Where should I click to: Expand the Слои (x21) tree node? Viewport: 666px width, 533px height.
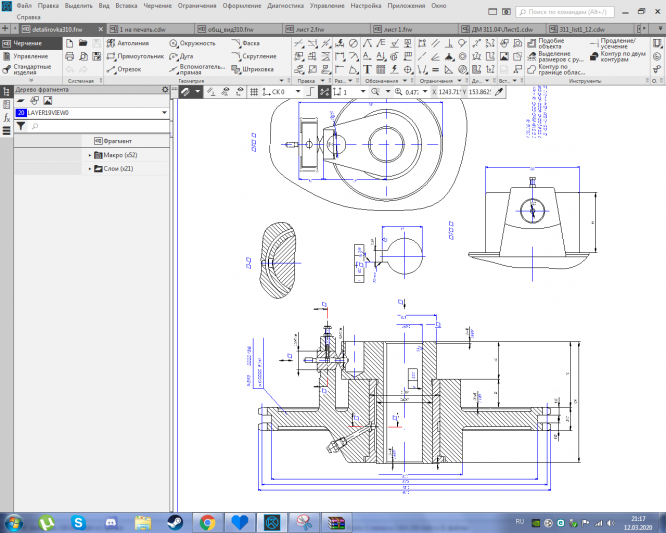90,168
